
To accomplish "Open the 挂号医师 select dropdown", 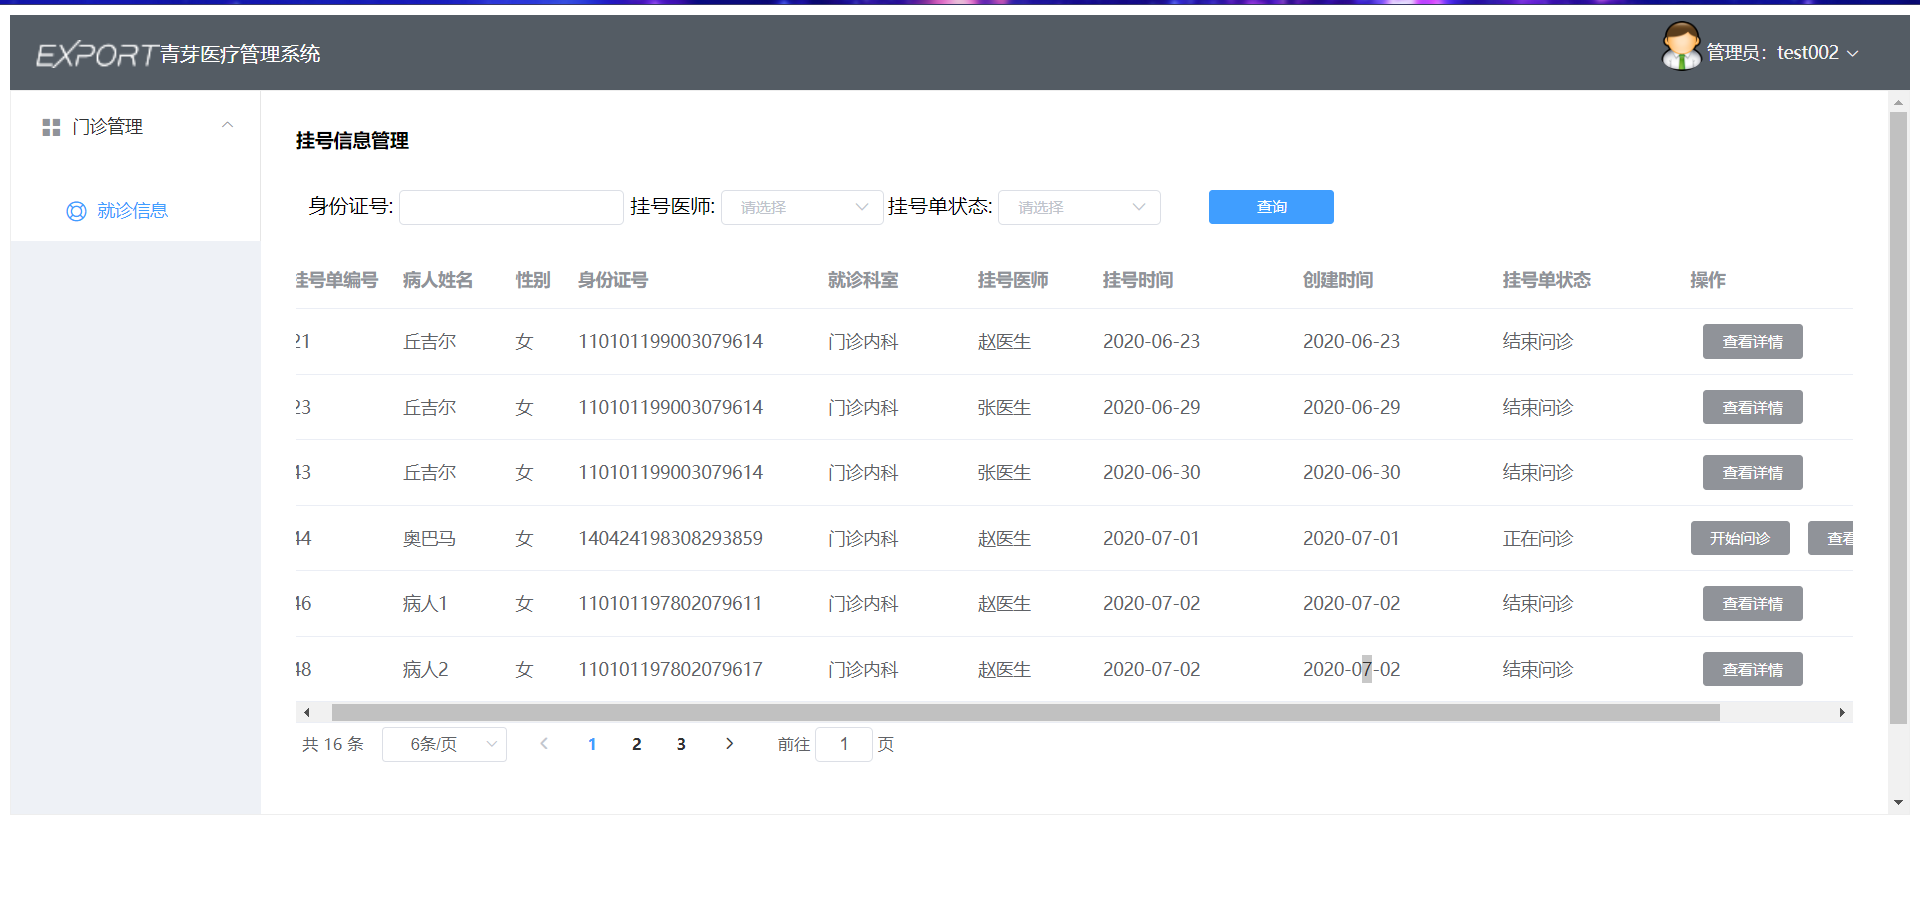I will tap(802, 207).
